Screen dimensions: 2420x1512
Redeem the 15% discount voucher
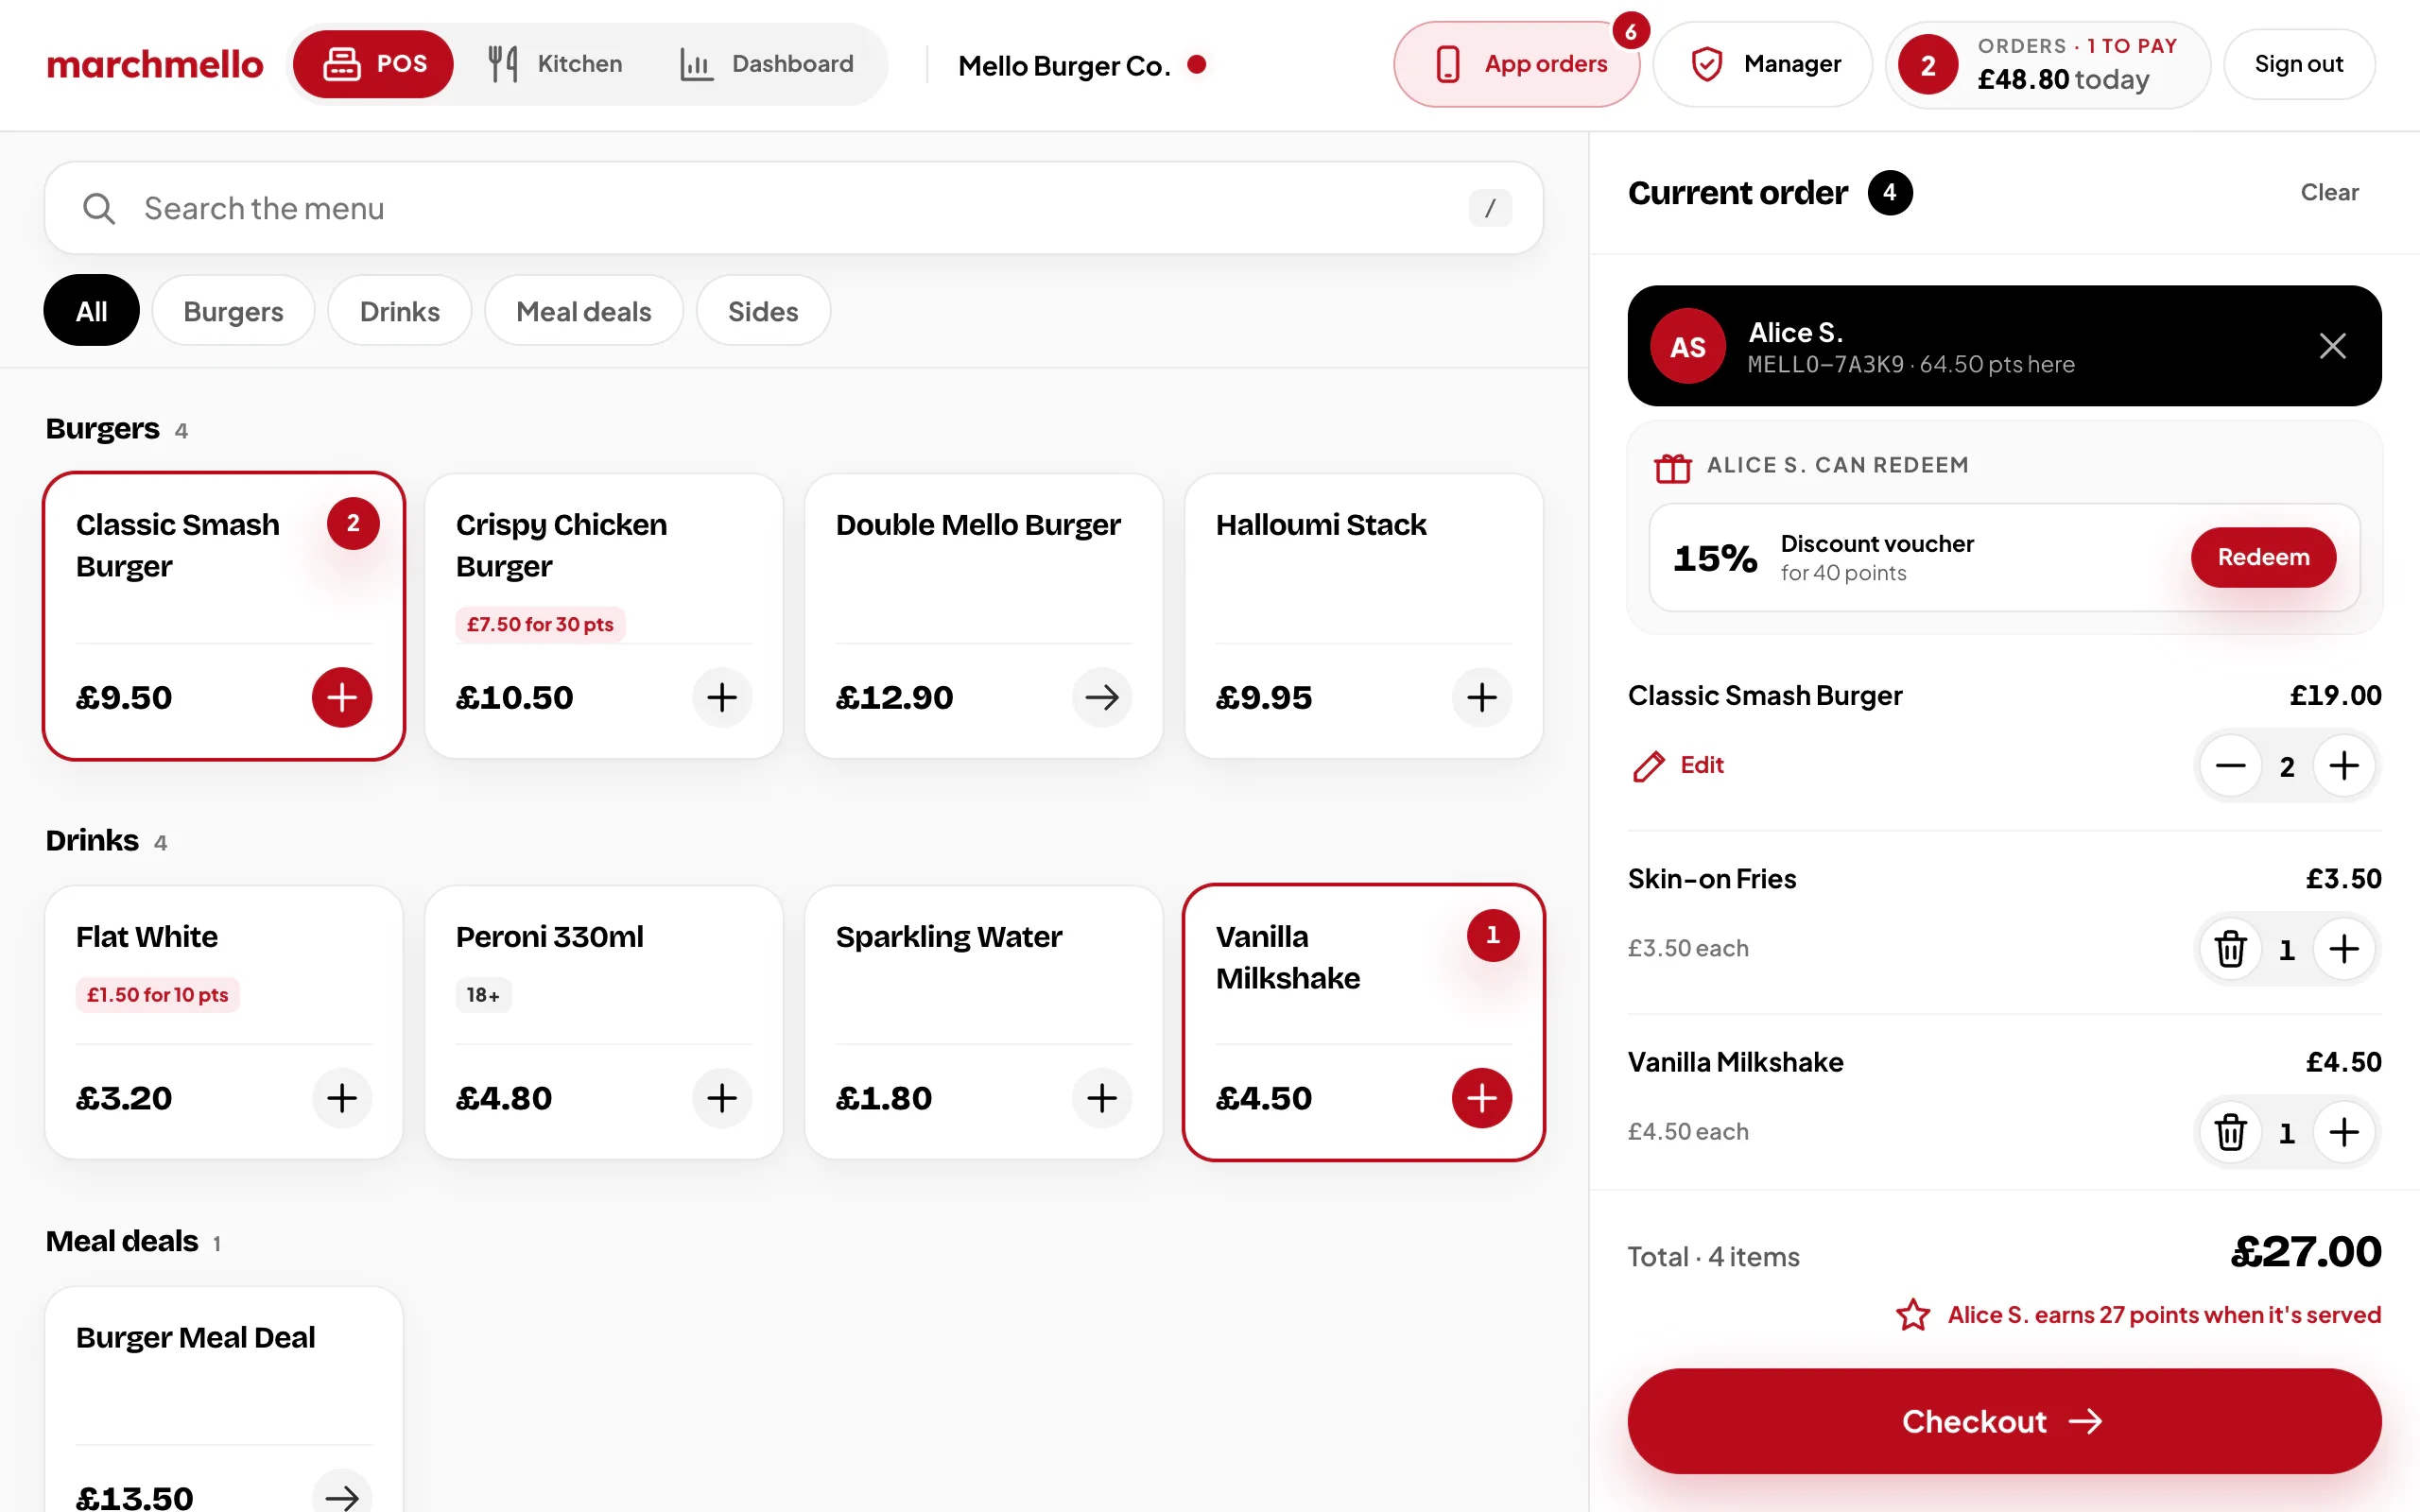[2263, 557]
